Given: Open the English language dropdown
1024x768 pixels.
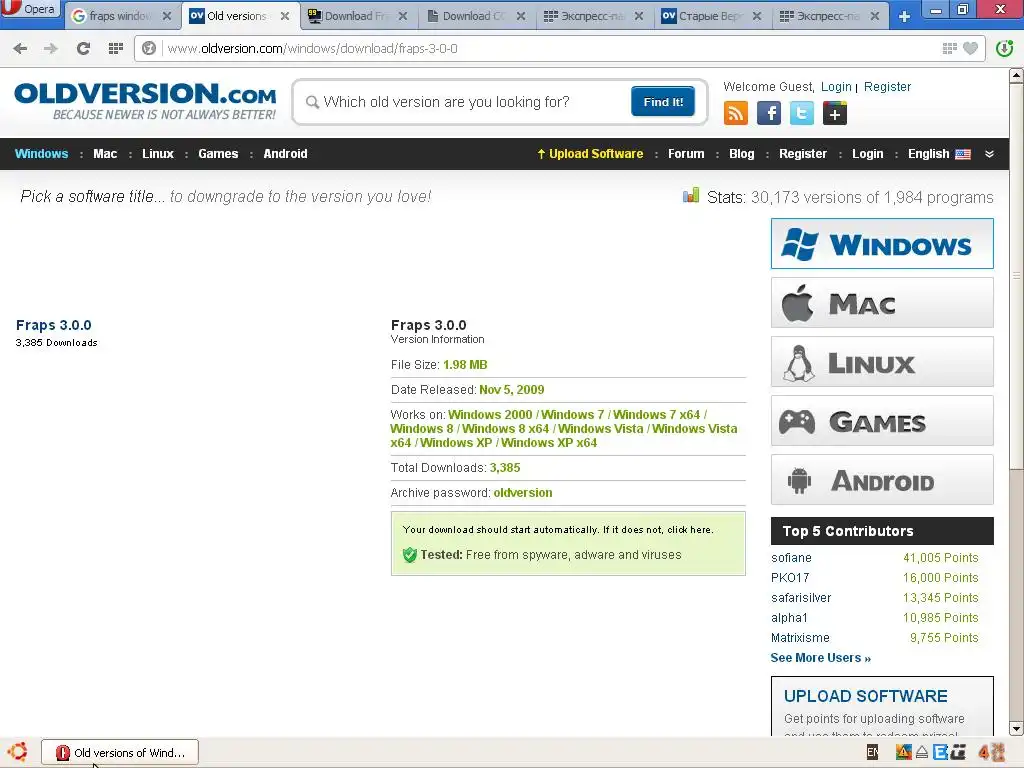Looking at the screenshot, I should pos(939,154).
